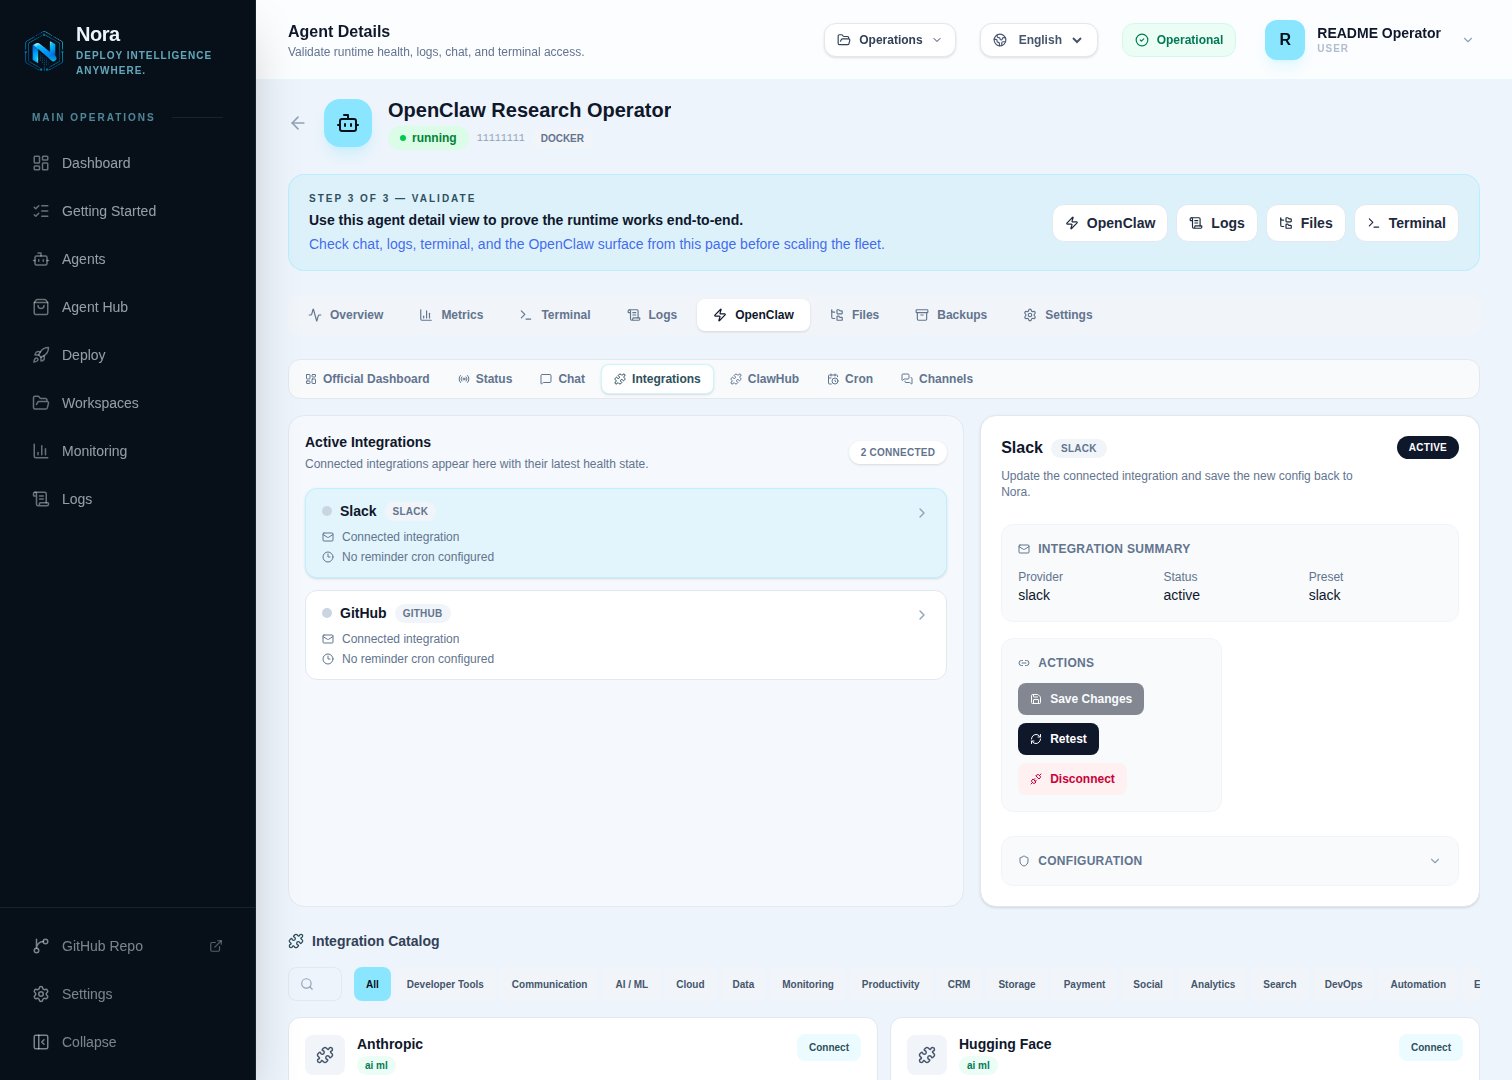Select the Integrations sub-tab
The height and width of the screenshot is (1080, 1512).
657,379
